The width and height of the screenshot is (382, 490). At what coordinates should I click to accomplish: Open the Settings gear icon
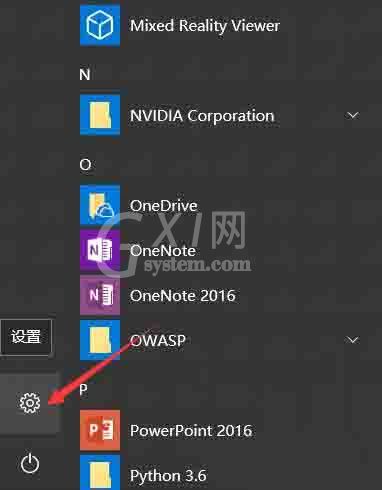(x=30, y=403)
